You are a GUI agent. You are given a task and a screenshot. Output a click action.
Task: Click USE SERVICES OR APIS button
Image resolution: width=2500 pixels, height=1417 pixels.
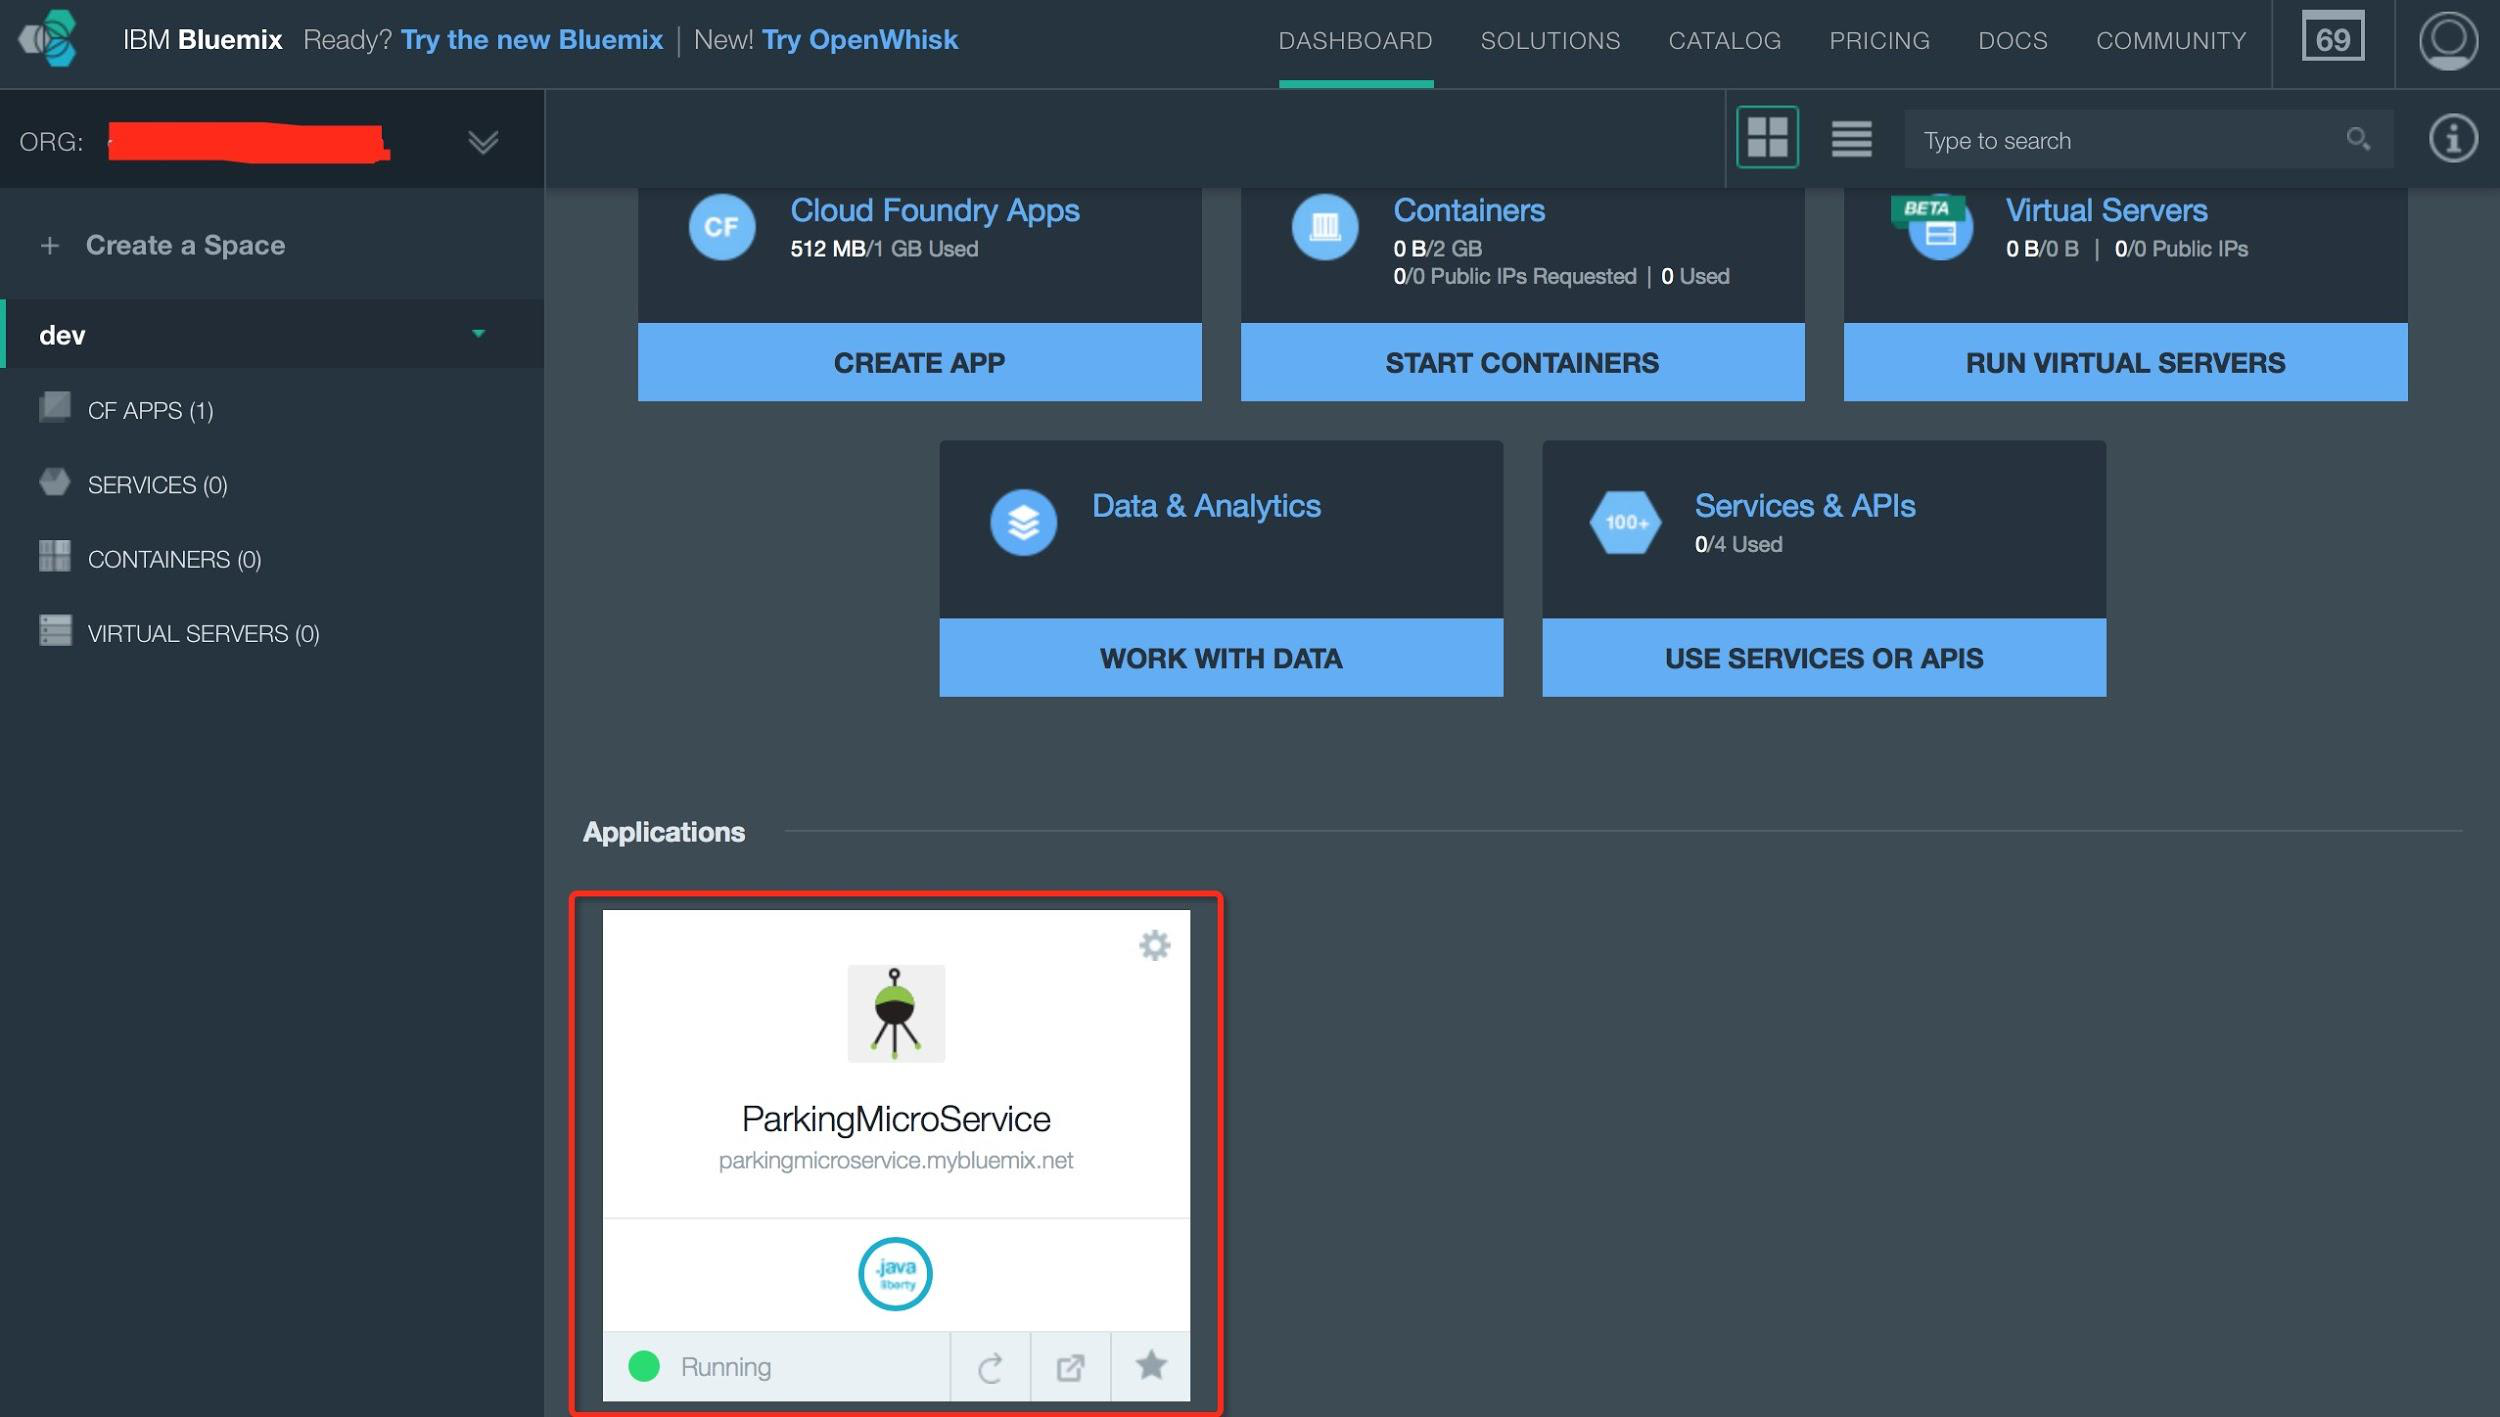[1824, 657]
